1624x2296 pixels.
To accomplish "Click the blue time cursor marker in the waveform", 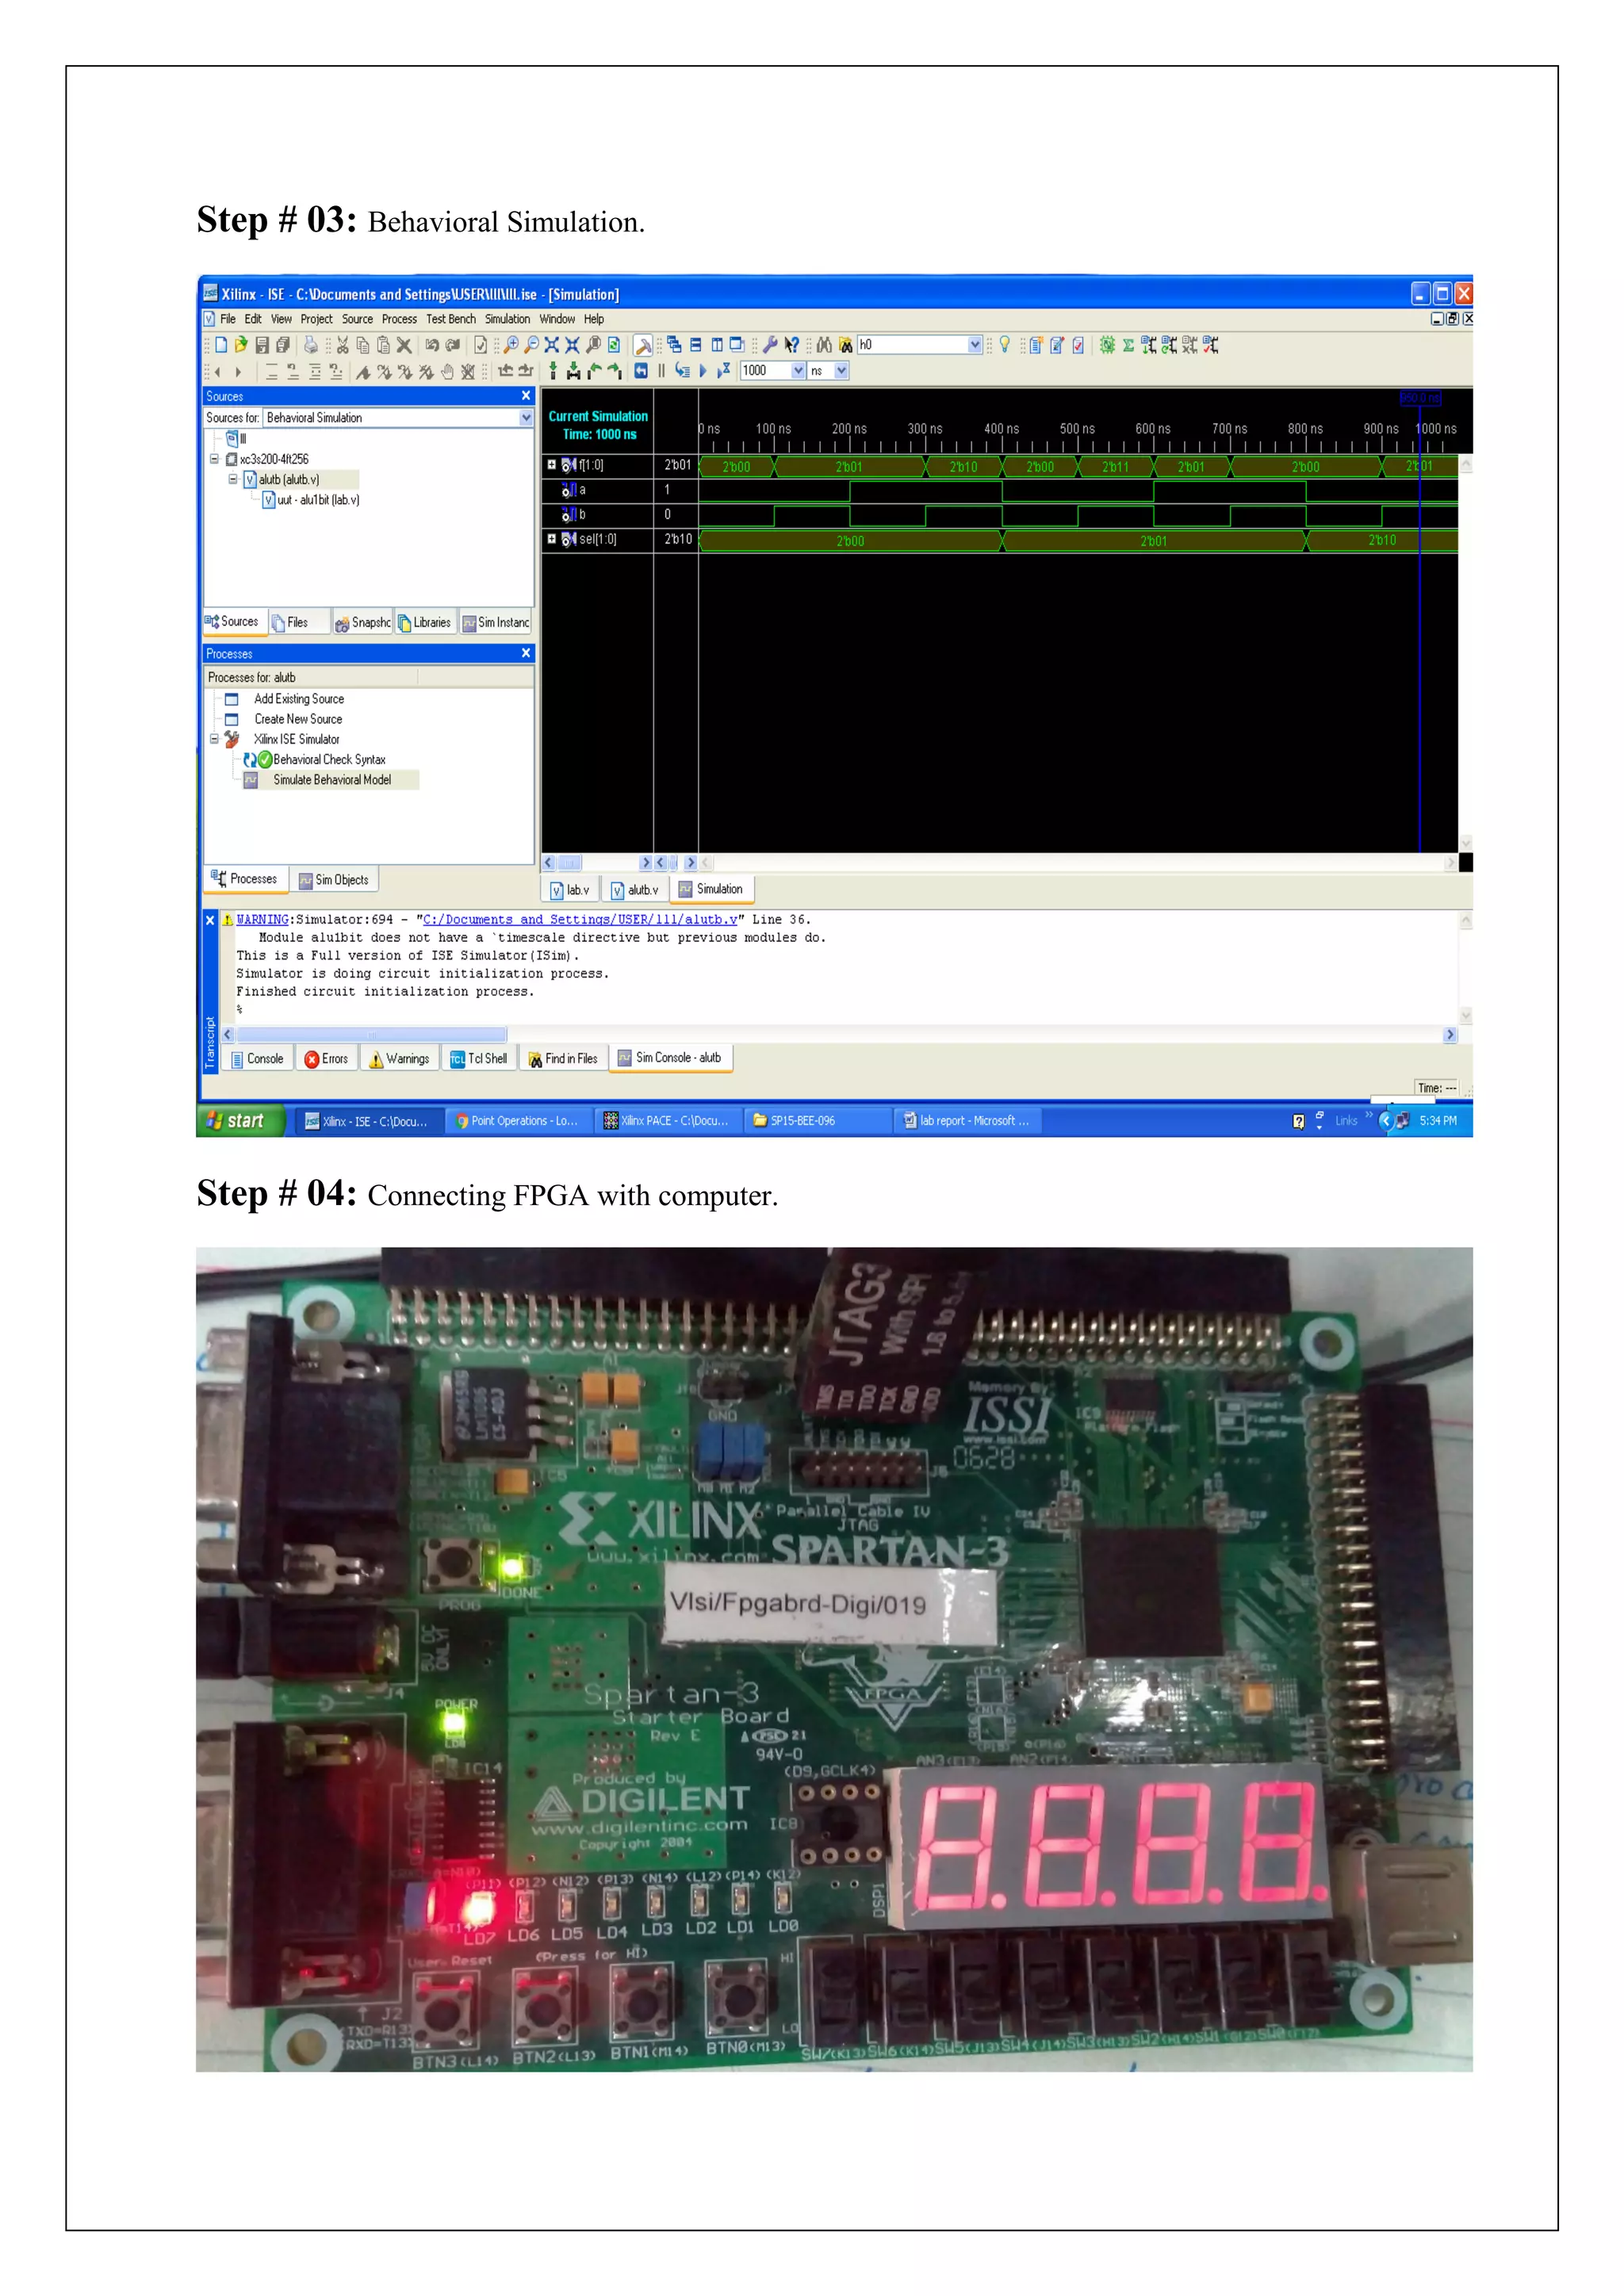I will 1420,398.
